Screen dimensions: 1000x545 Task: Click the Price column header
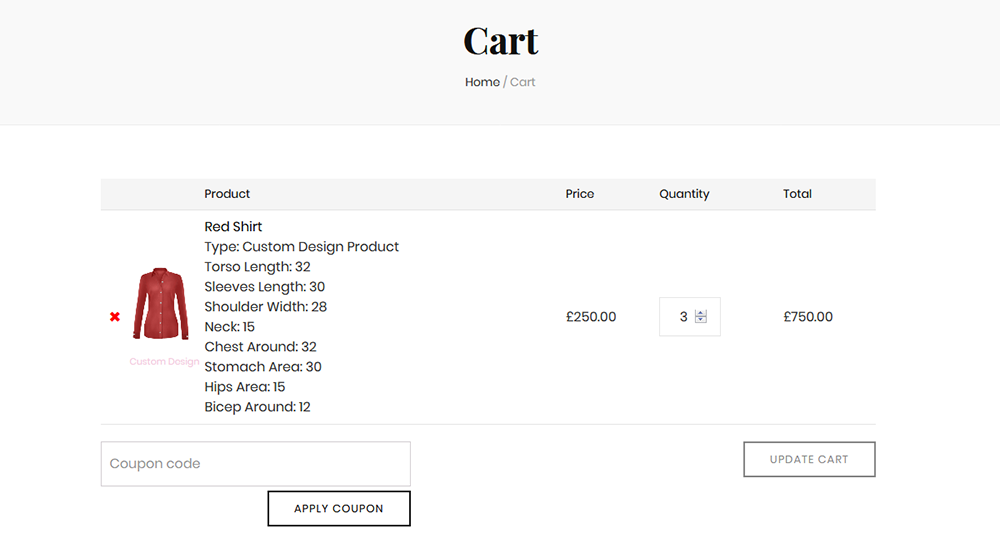(x=580, y=194)
